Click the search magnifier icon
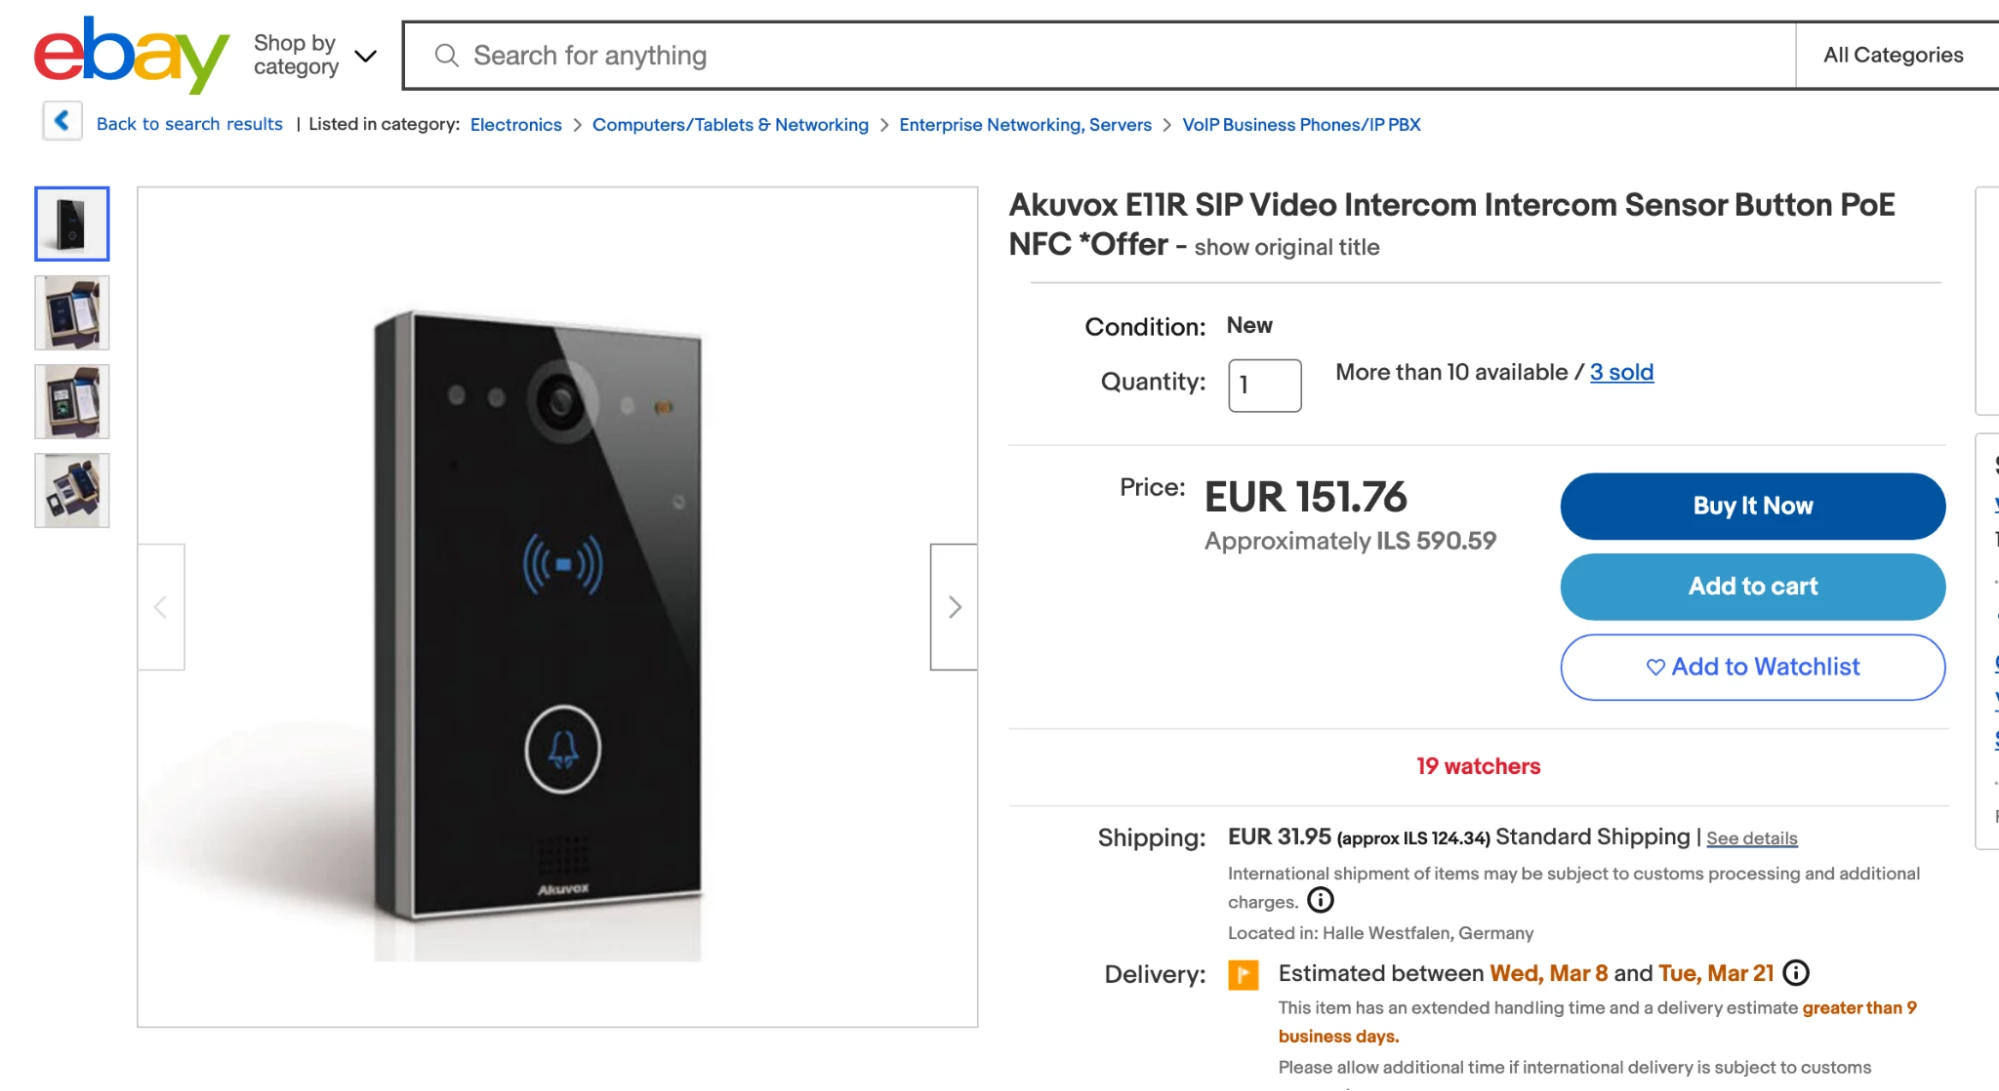 (x=447, y=55)
